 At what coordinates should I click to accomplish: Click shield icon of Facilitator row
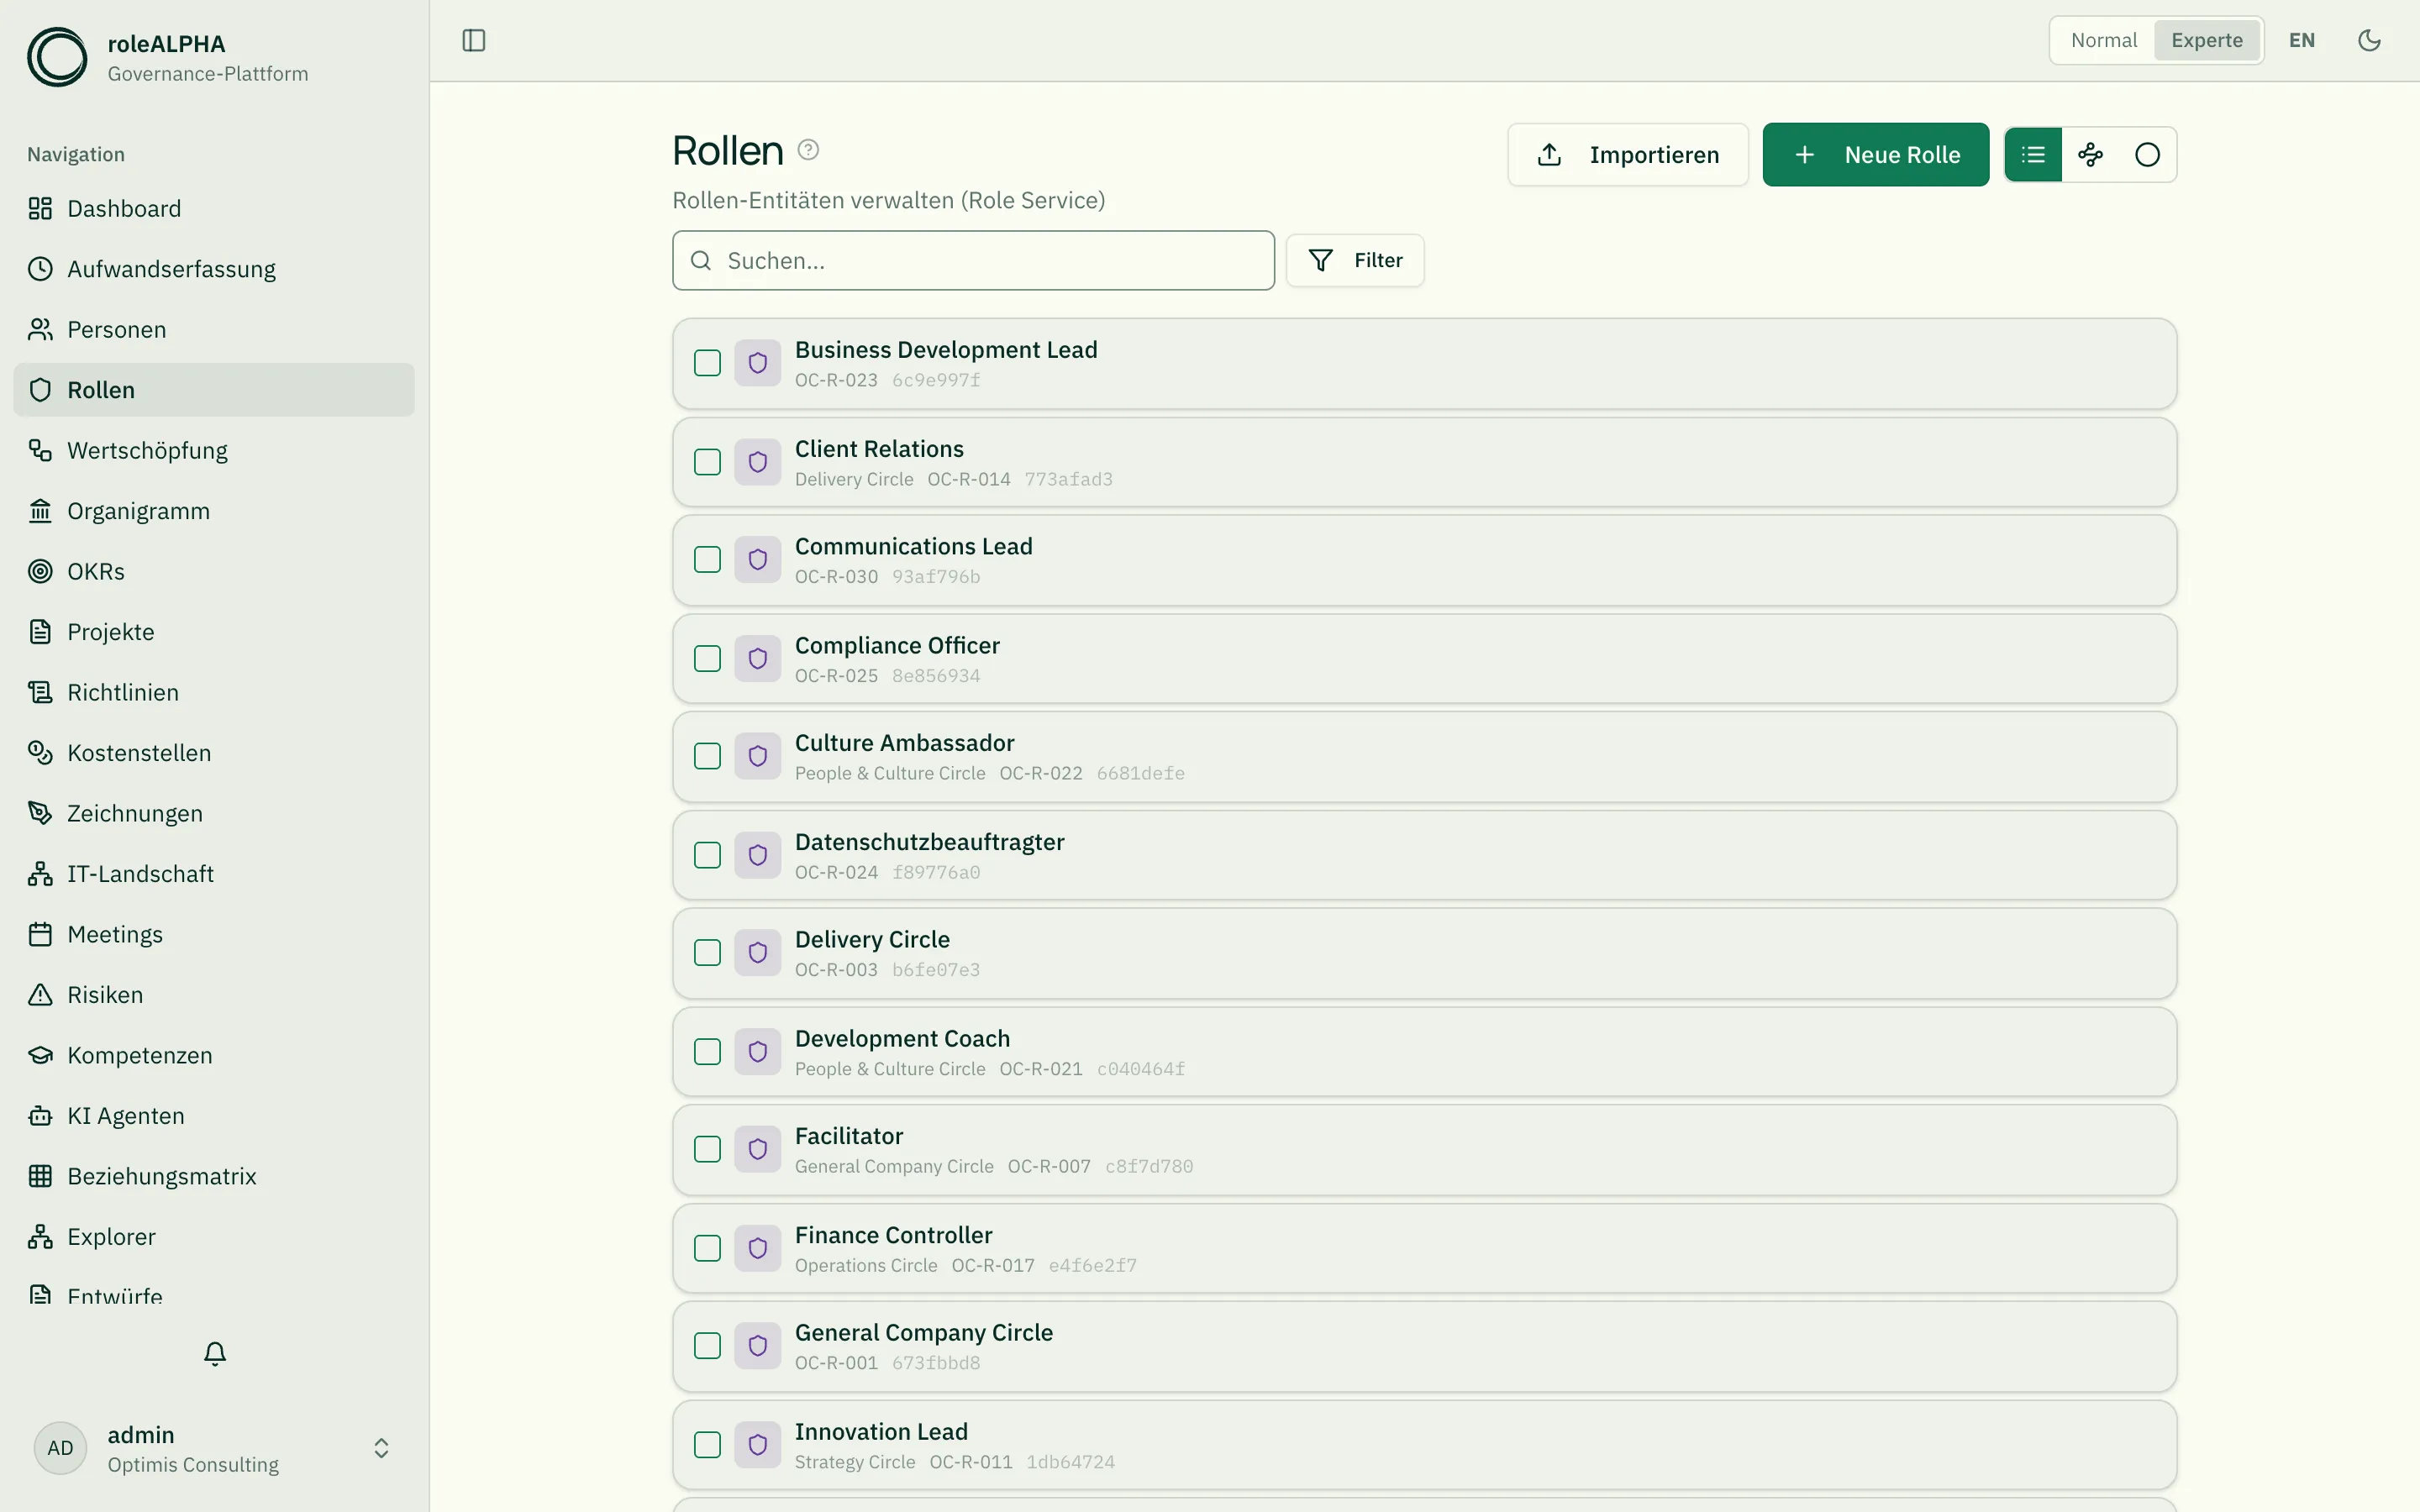(758, 1149)
